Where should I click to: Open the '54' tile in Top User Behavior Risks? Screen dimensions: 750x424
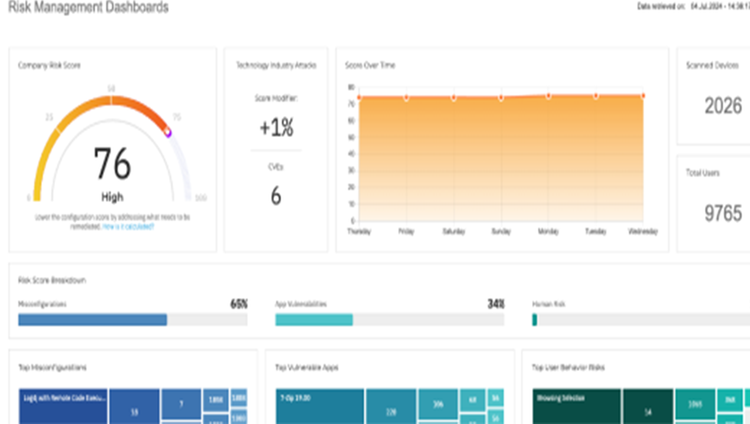click(648, 406)
